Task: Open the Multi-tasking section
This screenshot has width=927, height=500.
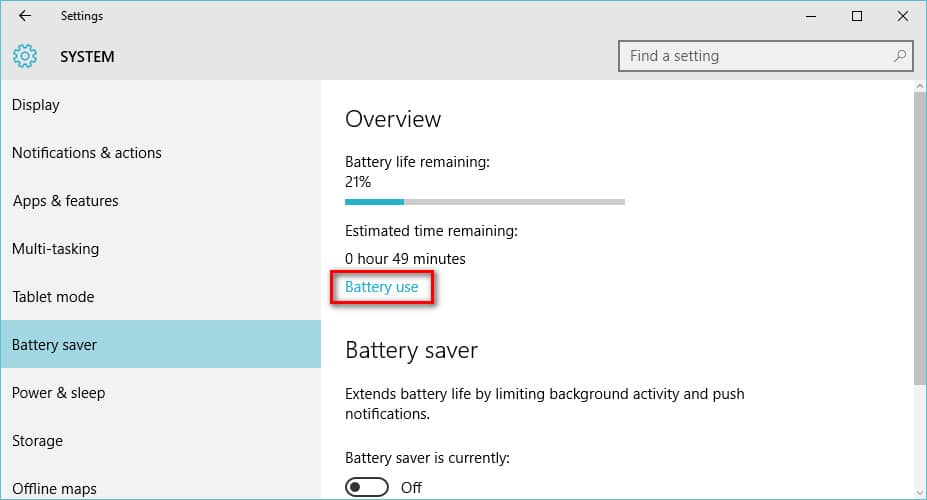Action: [x=55, y=249]
